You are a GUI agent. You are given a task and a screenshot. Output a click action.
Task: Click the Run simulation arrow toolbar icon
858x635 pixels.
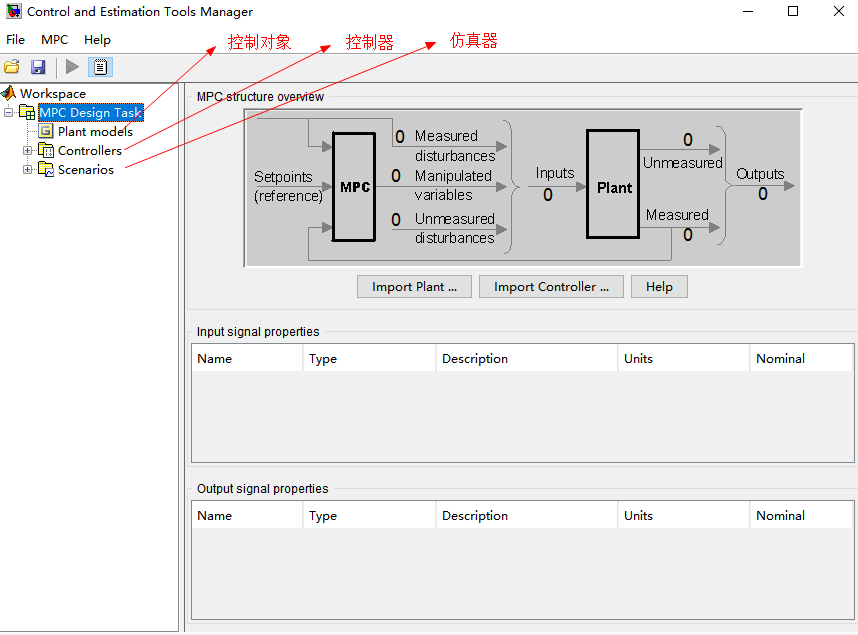click(71, 66)
